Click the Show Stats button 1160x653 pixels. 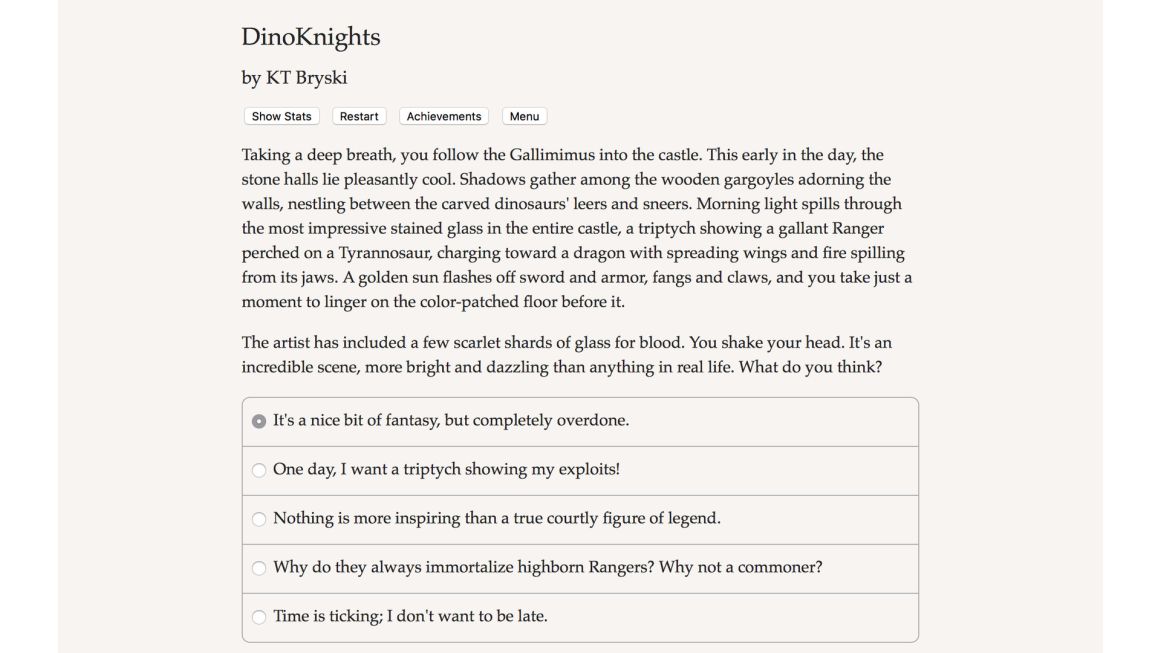[281, 116]
